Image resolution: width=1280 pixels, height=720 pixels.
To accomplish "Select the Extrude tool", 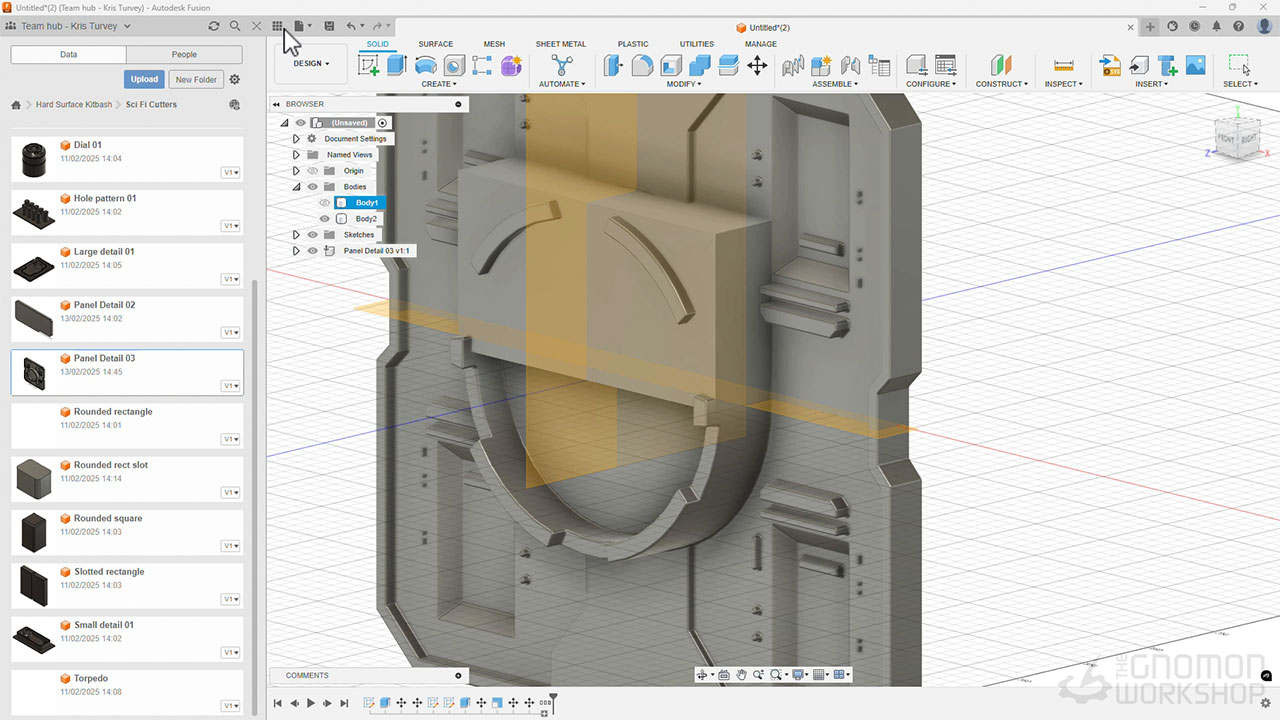I will click(397, 65).
